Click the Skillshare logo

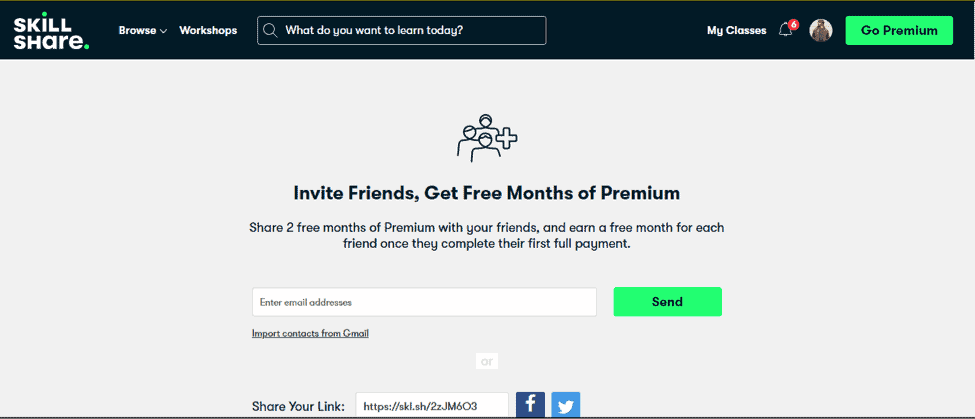coord(51,30)
